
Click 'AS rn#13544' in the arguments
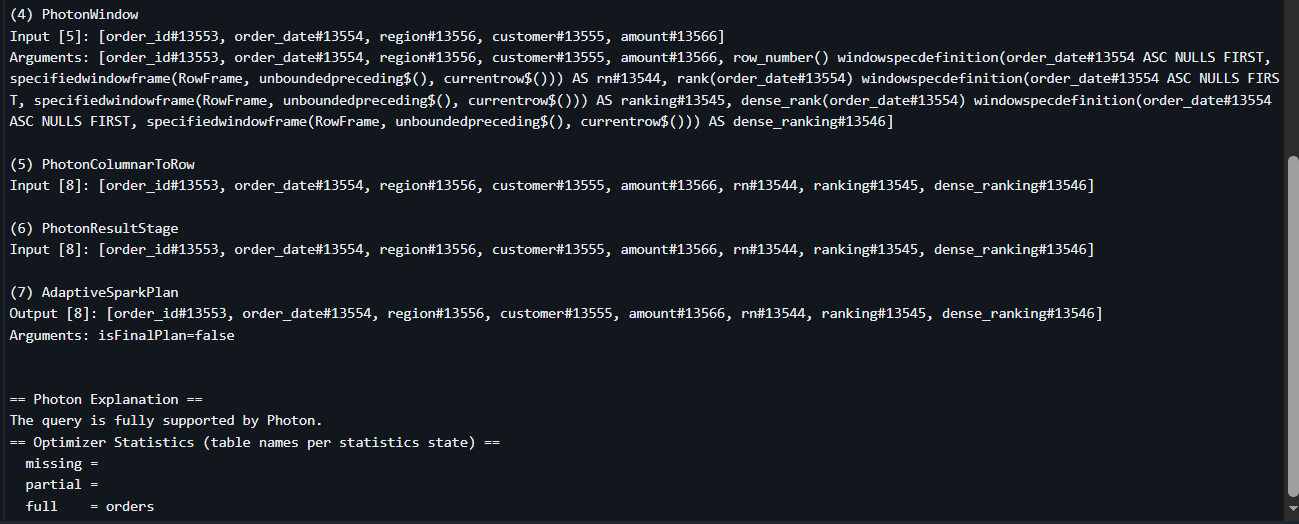point(616,79)
